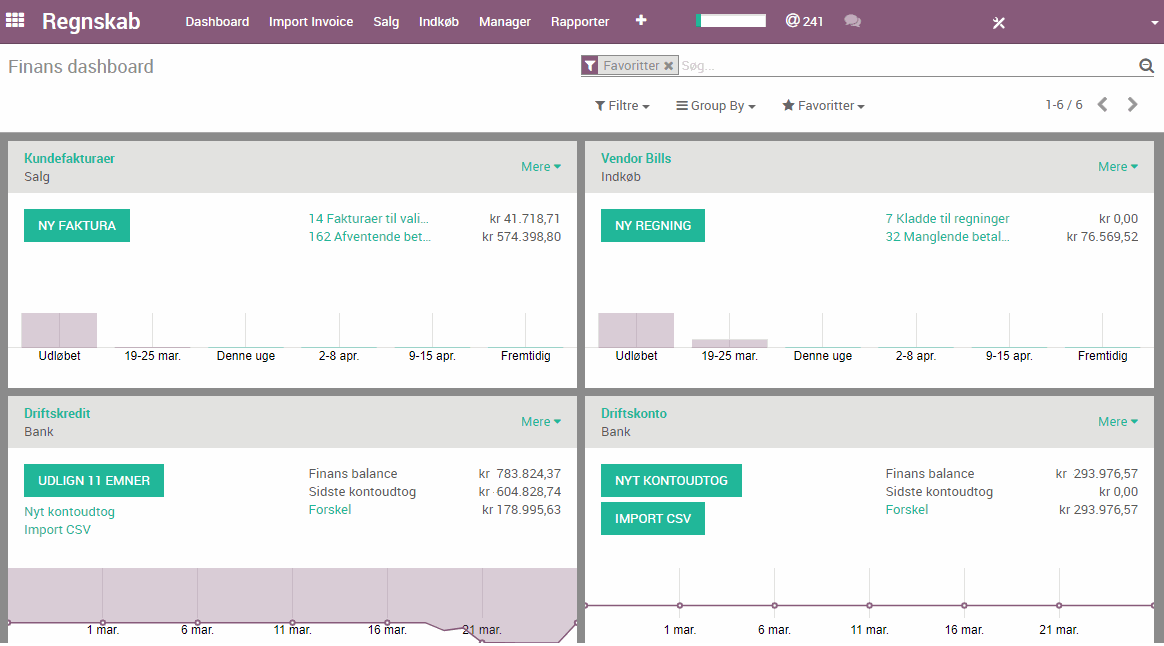The height and width of the screenshot is (646, 1164).
Task: Open 162 Afventende betalinger link
Action: tap(370, 237)
